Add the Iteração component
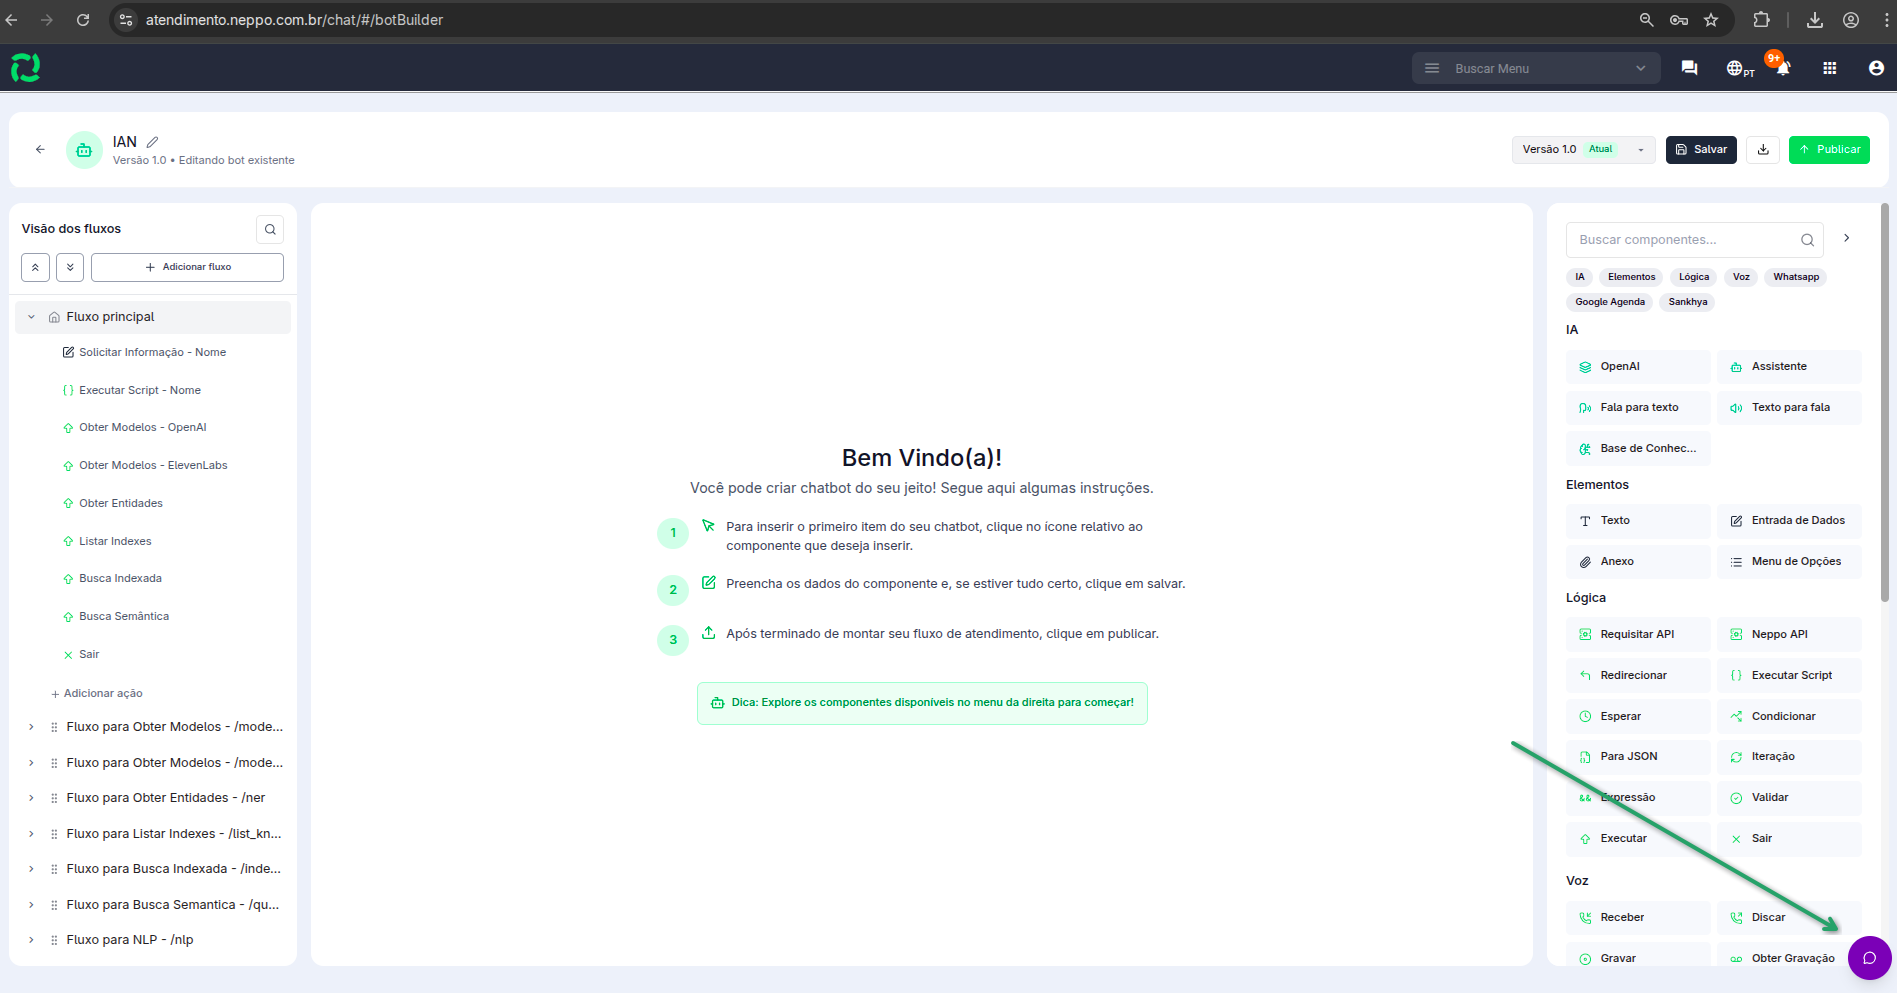This screenshot has height=993, width=1897. coord(1789,757)
